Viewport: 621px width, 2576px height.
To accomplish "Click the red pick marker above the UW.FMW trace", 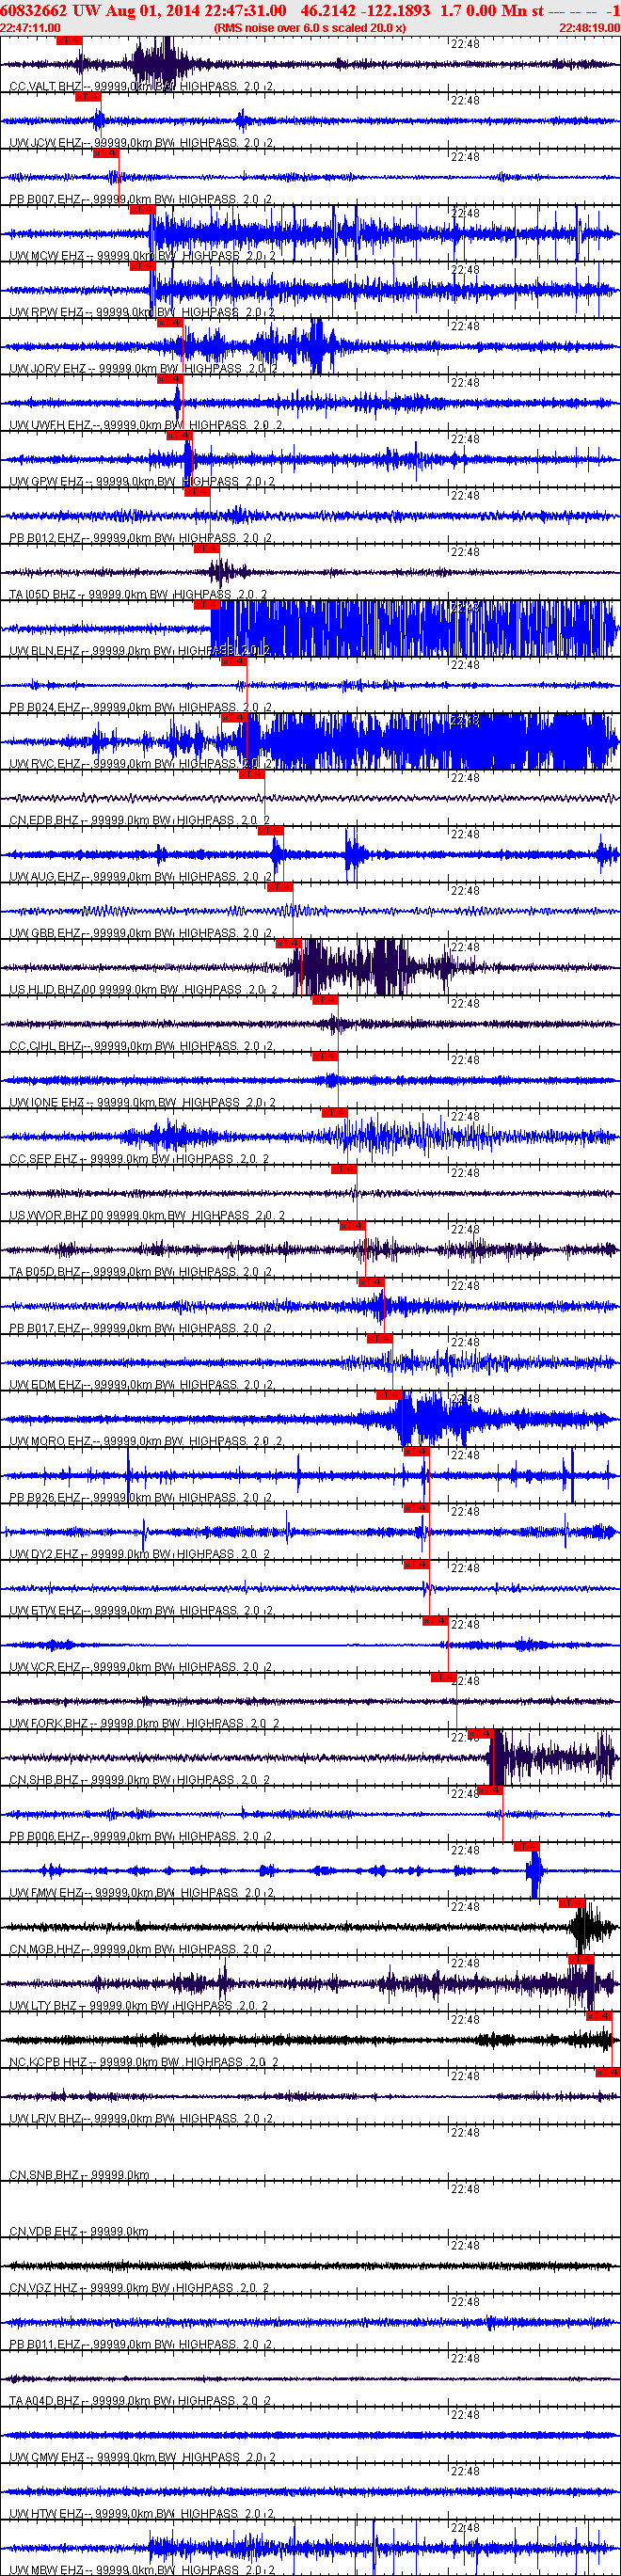I will [x=526, y=1847].
